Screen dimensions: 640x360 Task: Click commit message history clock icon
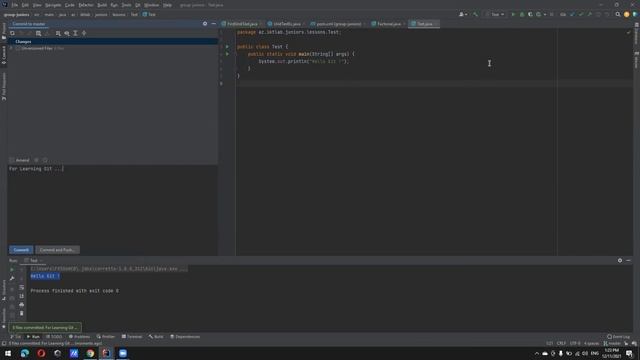coord(45,160)
